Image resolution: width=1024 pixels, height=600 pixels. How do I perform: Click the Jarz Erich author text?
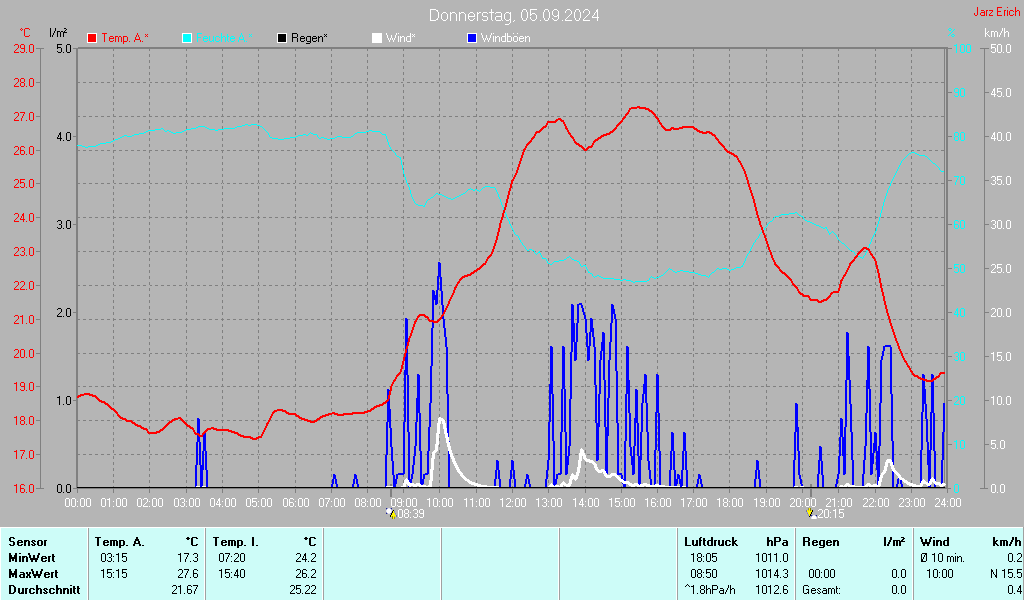996,12
